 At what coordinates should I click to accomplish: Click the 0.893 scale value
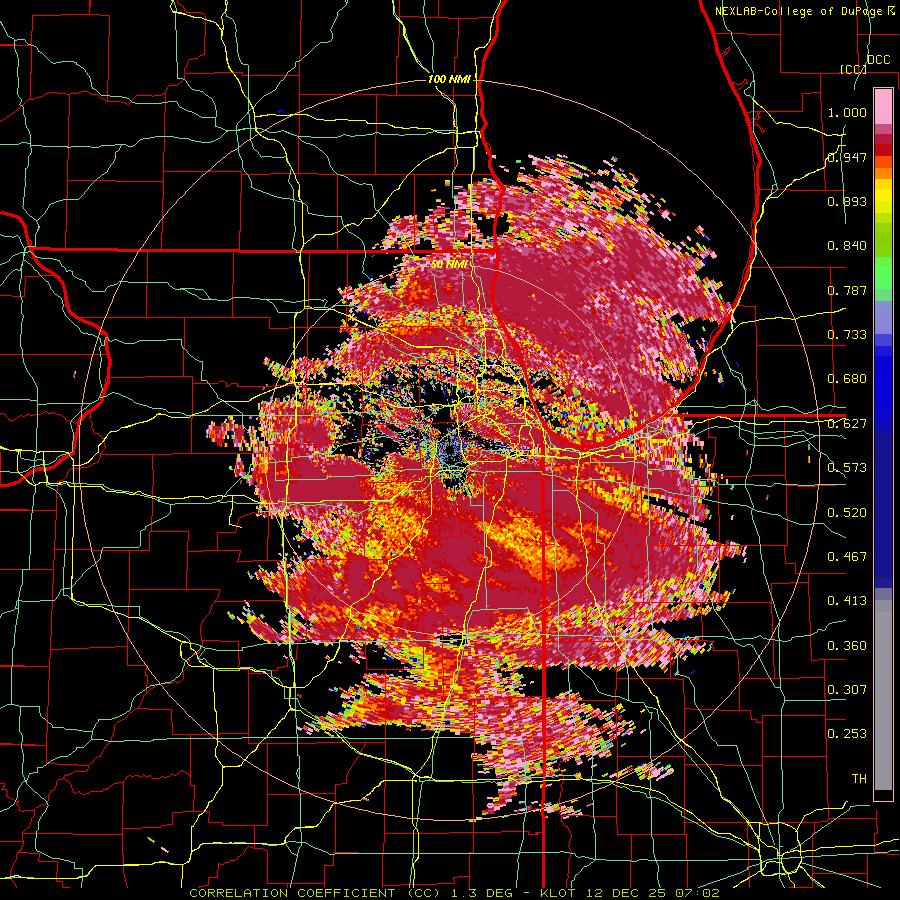pyautogui.click(x=847, y=201)
